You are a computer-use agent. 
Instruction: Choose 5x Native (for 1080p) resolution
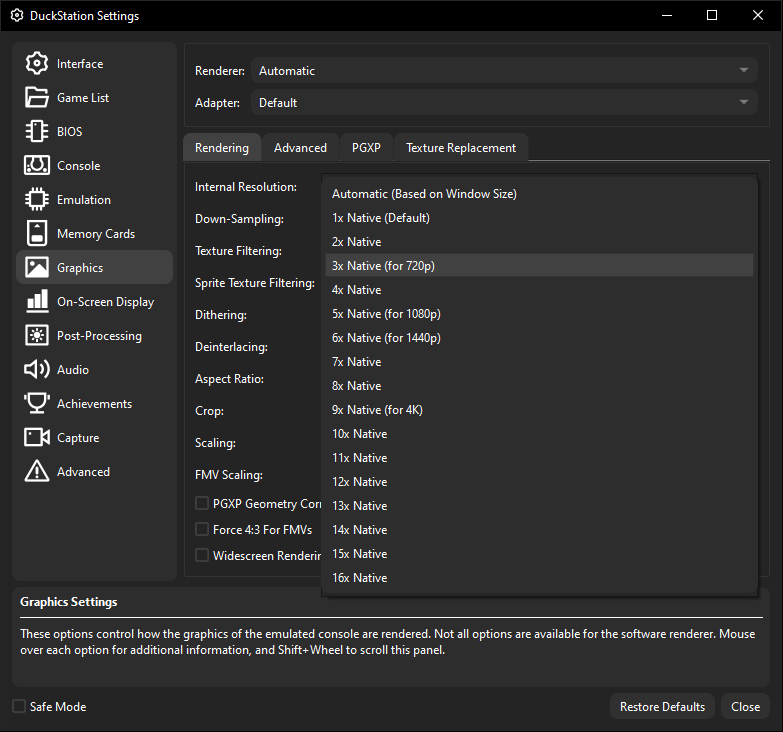click(539, 314)
